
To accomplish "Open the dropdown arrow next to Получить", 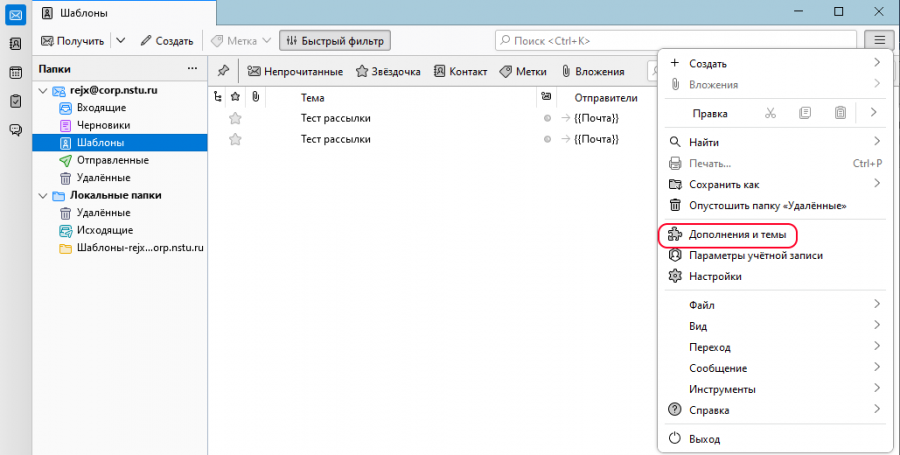I will click(121, 41).
